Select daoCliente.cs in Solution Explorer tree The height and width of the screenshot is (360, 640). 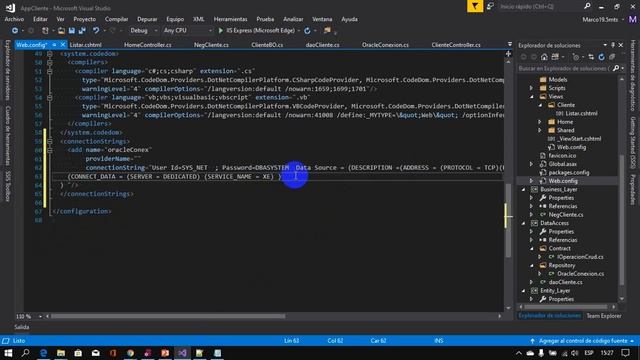click(565, 282)
